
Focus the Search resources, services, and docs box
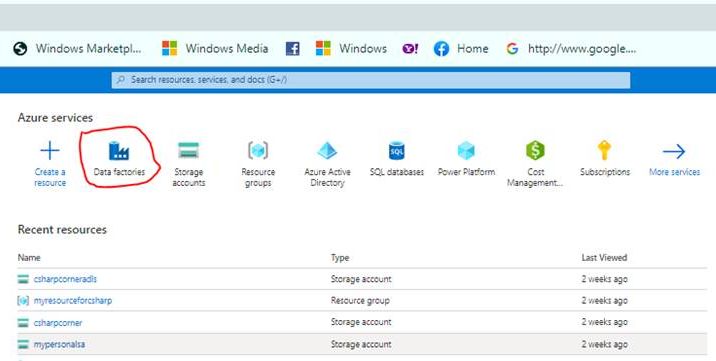371,80
